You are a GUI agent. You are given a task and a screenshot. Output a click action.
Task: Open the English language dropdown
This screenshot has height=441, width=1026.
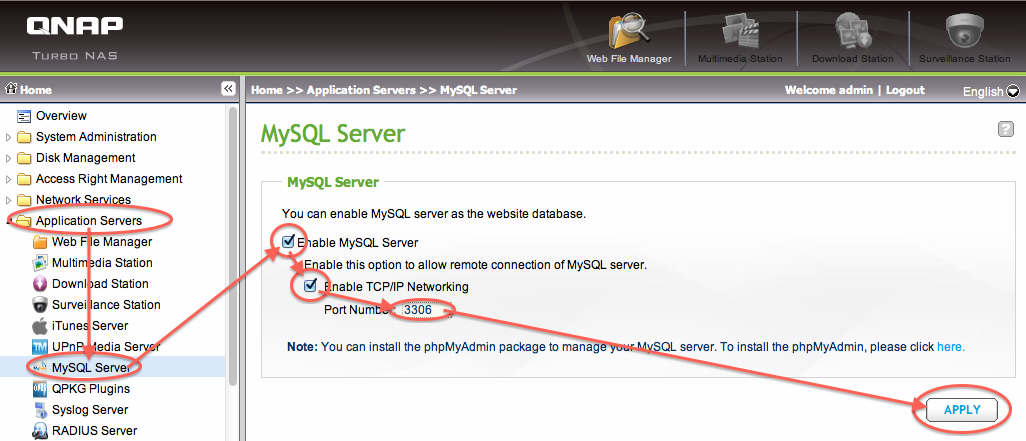[x=991, y=92]
